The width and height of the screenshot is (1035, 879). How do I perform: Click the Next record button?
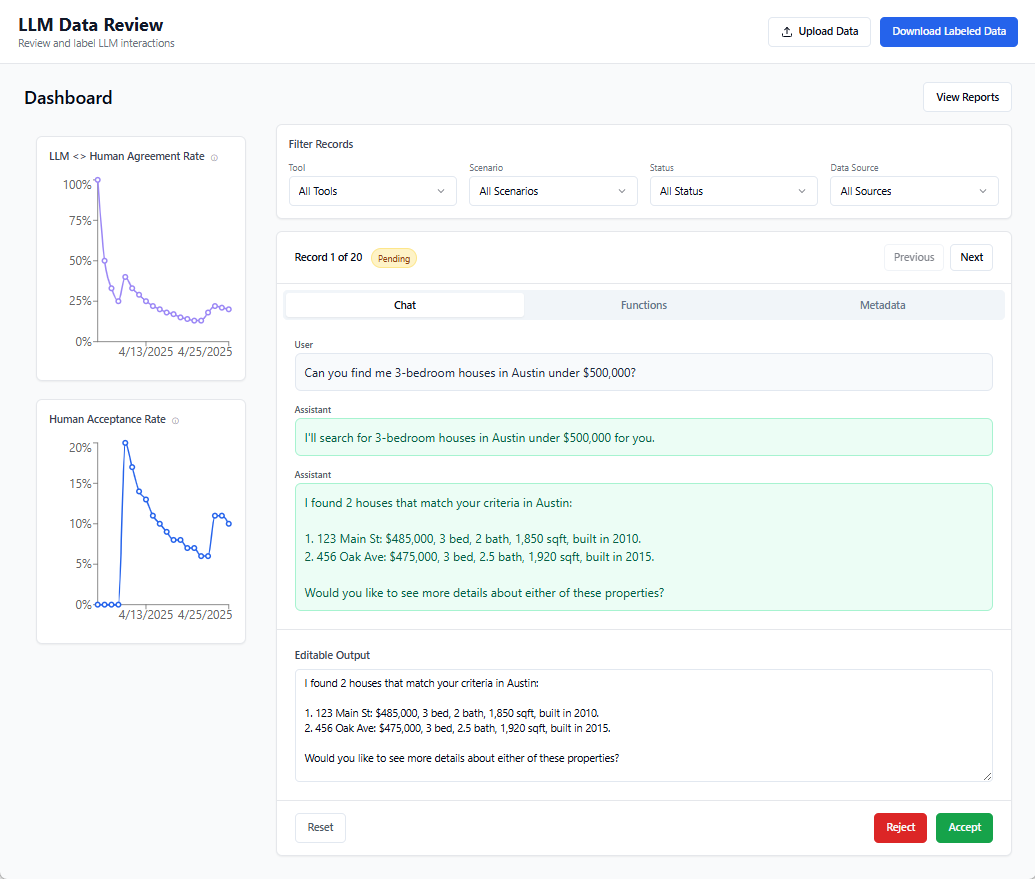click(x=970, y=257)
